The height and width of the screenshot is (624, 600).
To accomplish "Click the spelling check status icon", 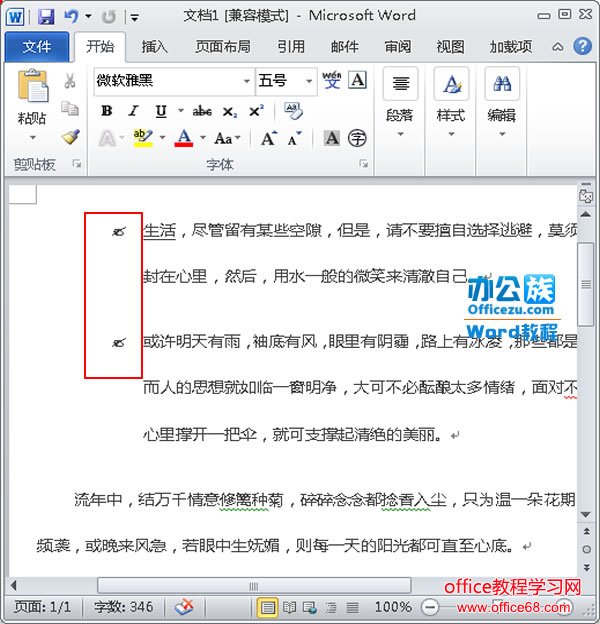I will click(184, 607).
